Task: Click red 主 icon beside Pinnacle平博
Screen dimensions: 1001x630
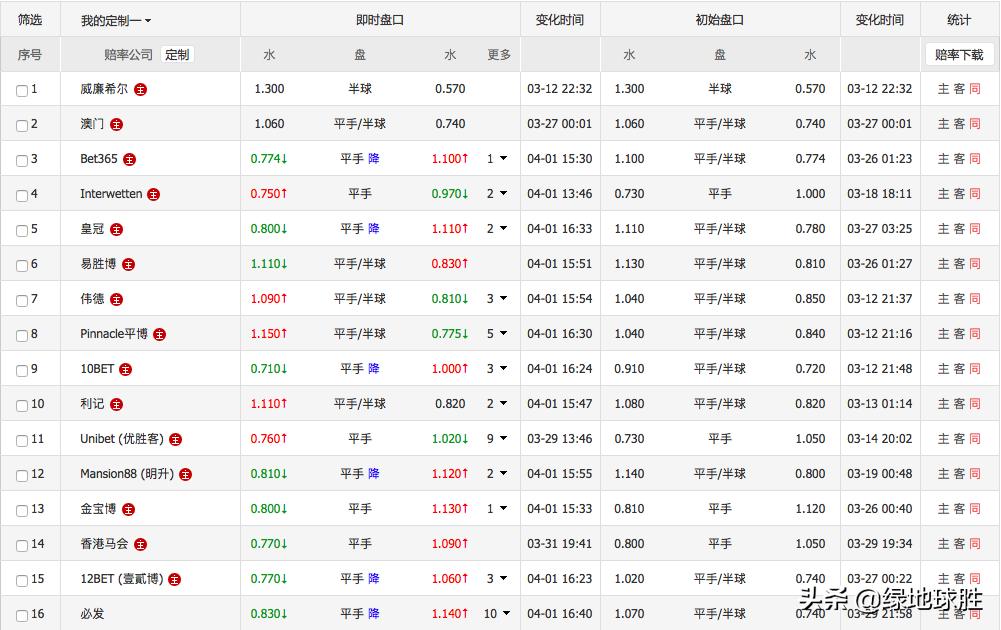Action: [160, 334]
